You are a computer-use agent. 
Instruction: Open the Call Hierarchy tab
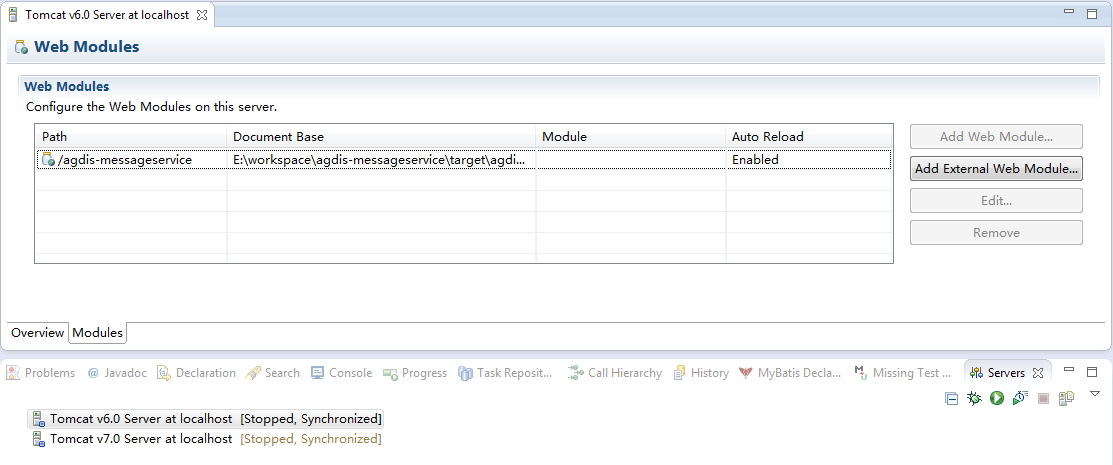click(x=615, y=373)
